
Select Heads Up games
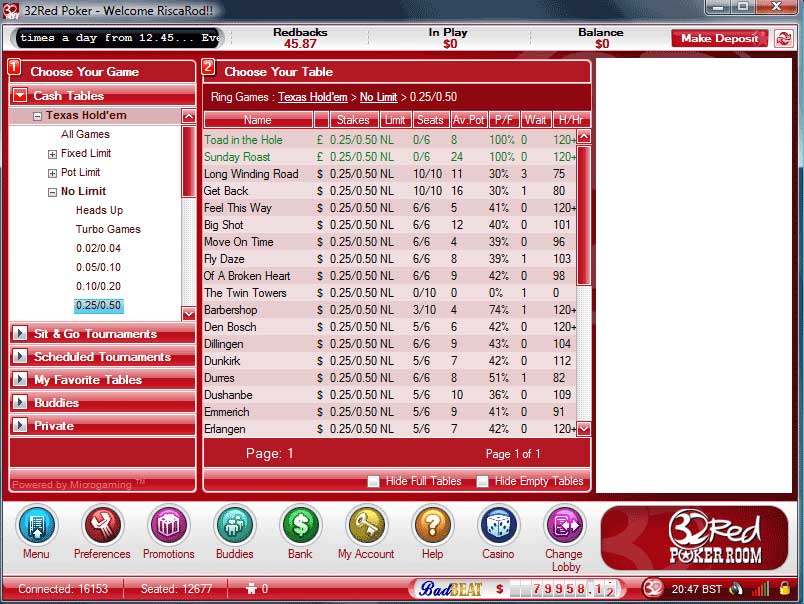click(99, 210)
